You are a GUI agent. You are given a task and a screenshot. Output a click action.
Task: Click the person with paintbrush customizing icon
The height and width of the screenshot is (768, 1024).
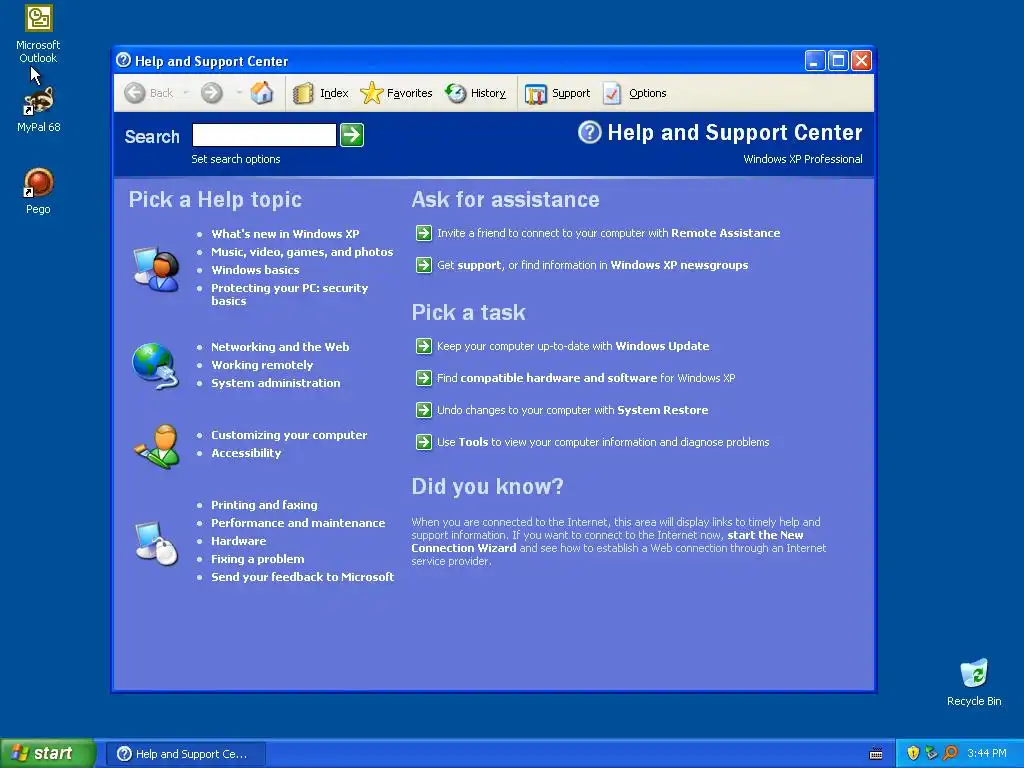157,447
